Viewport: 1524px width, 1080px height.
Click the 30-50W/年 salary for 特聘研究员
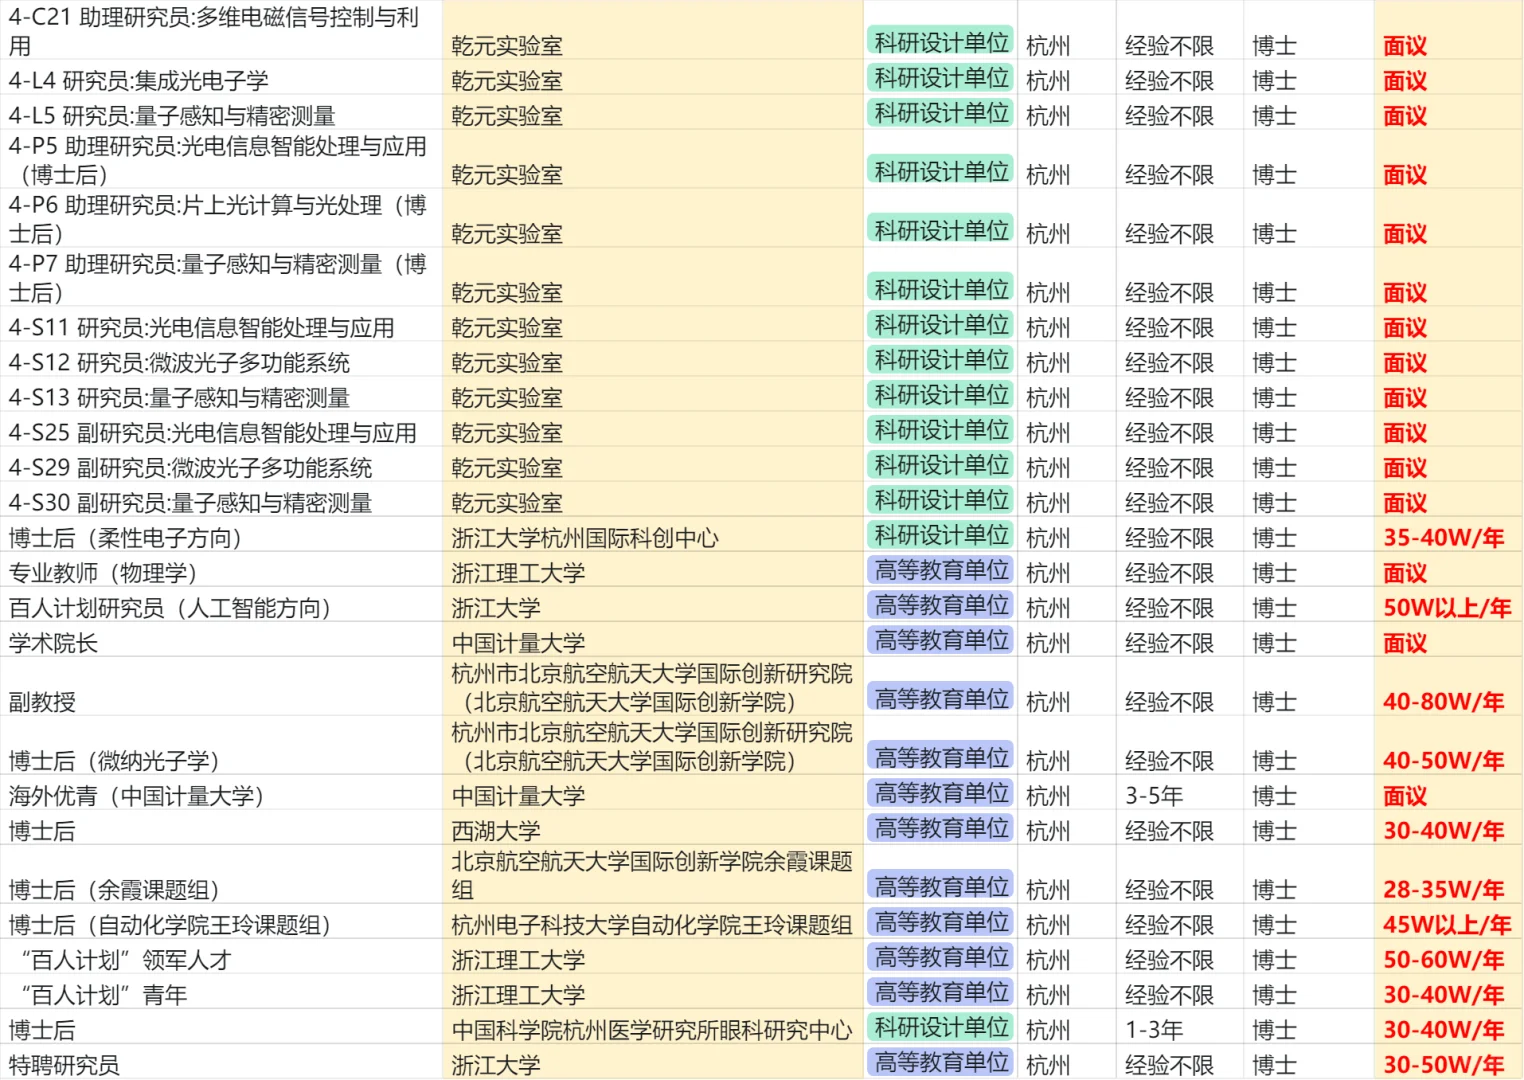[1445, 1064]
